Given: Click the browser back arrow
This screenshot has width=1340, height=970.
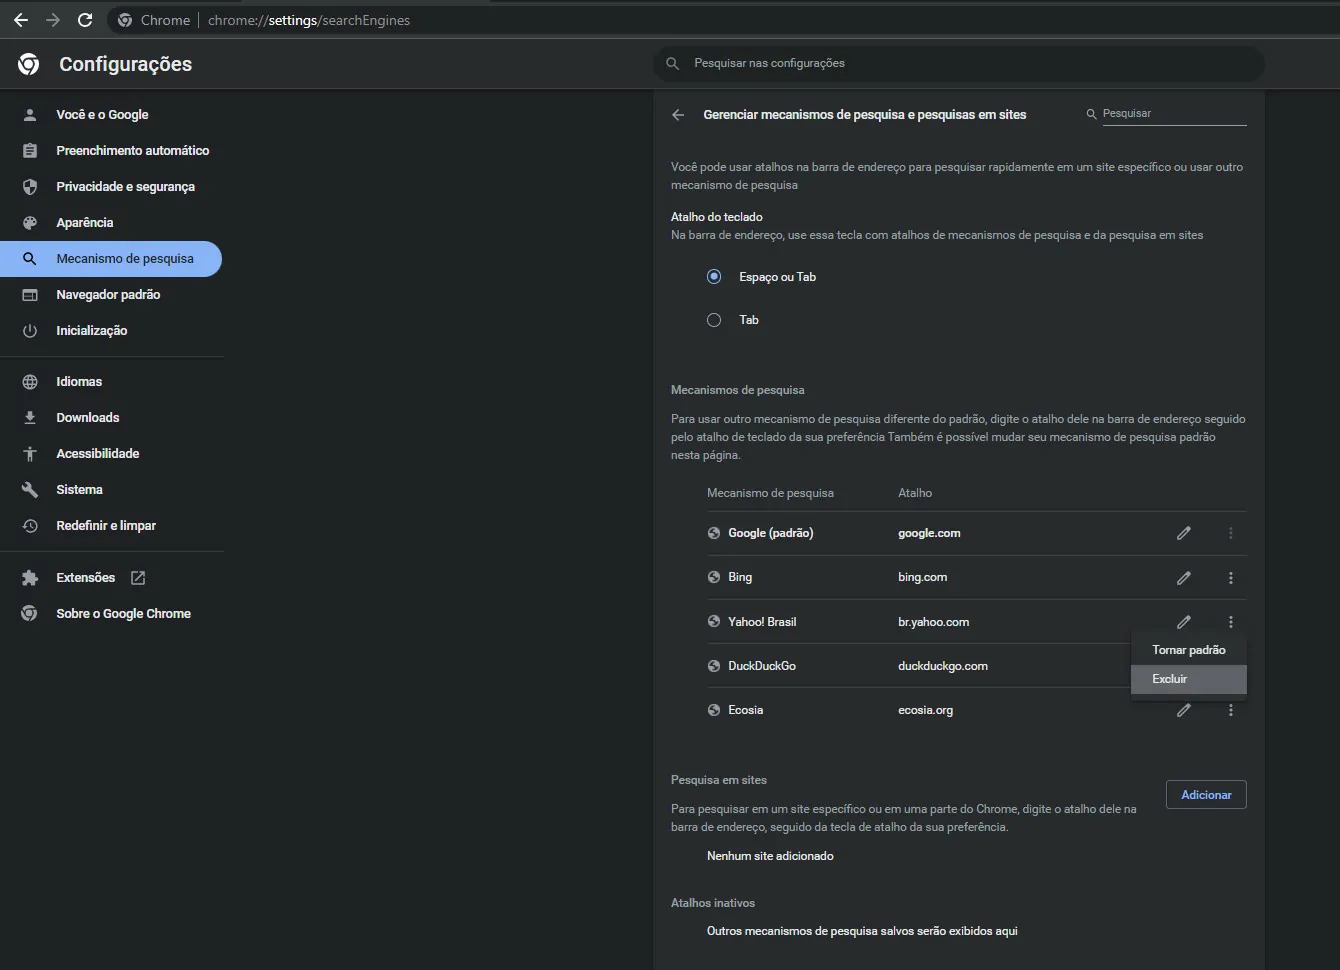Looking at the screenshot, I should click(21, 20).
